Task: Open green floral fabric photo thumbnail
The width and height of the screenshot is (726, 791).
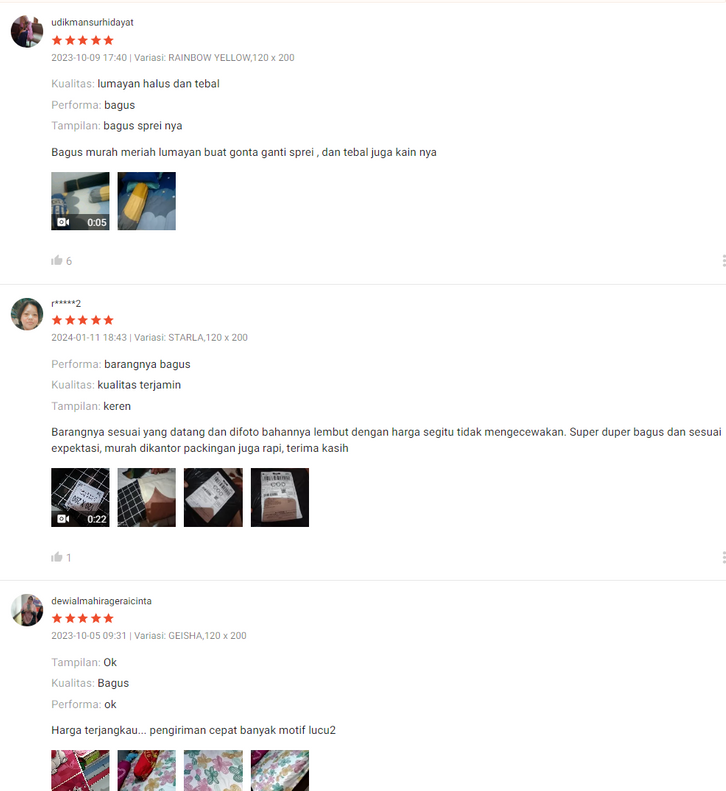Action: click(x=213, y=770)
